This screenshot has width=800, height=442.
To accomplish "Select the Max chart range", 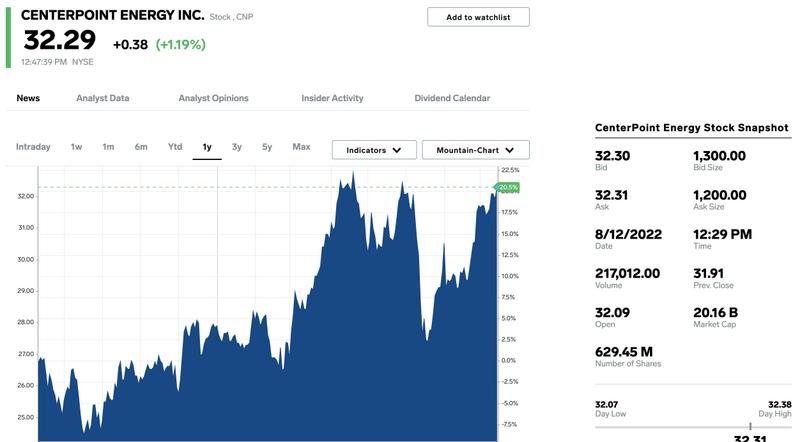I will point(301,147).
